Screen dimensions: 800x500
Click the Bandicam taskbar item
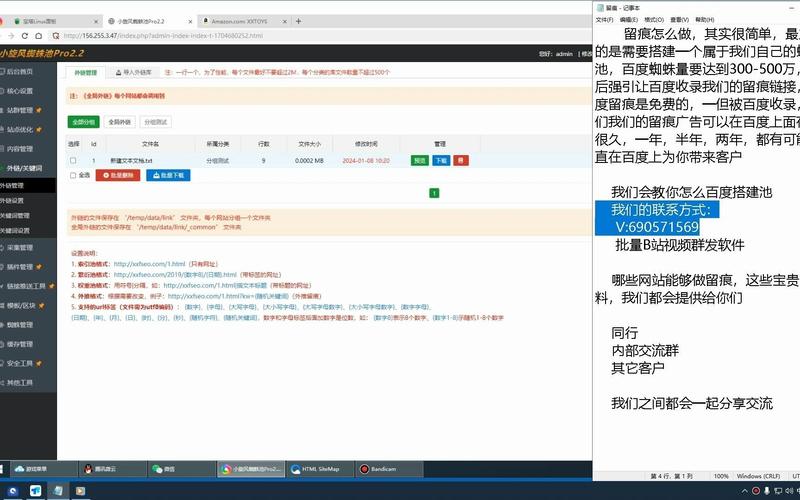(x=389, y=469)
